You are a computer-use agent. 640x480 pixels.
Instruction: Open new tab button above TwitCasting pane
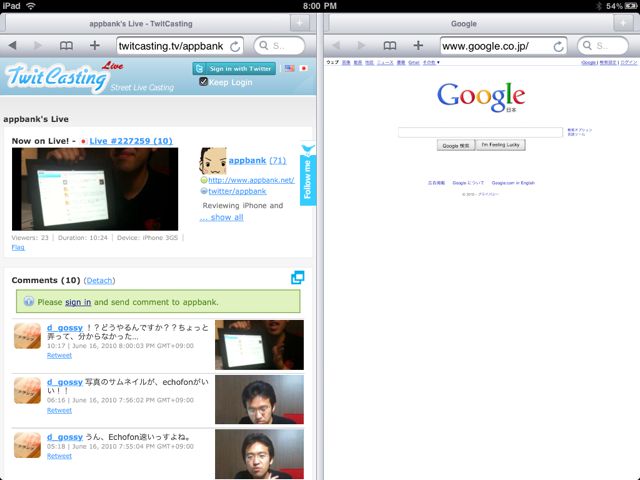click(300, 23)
